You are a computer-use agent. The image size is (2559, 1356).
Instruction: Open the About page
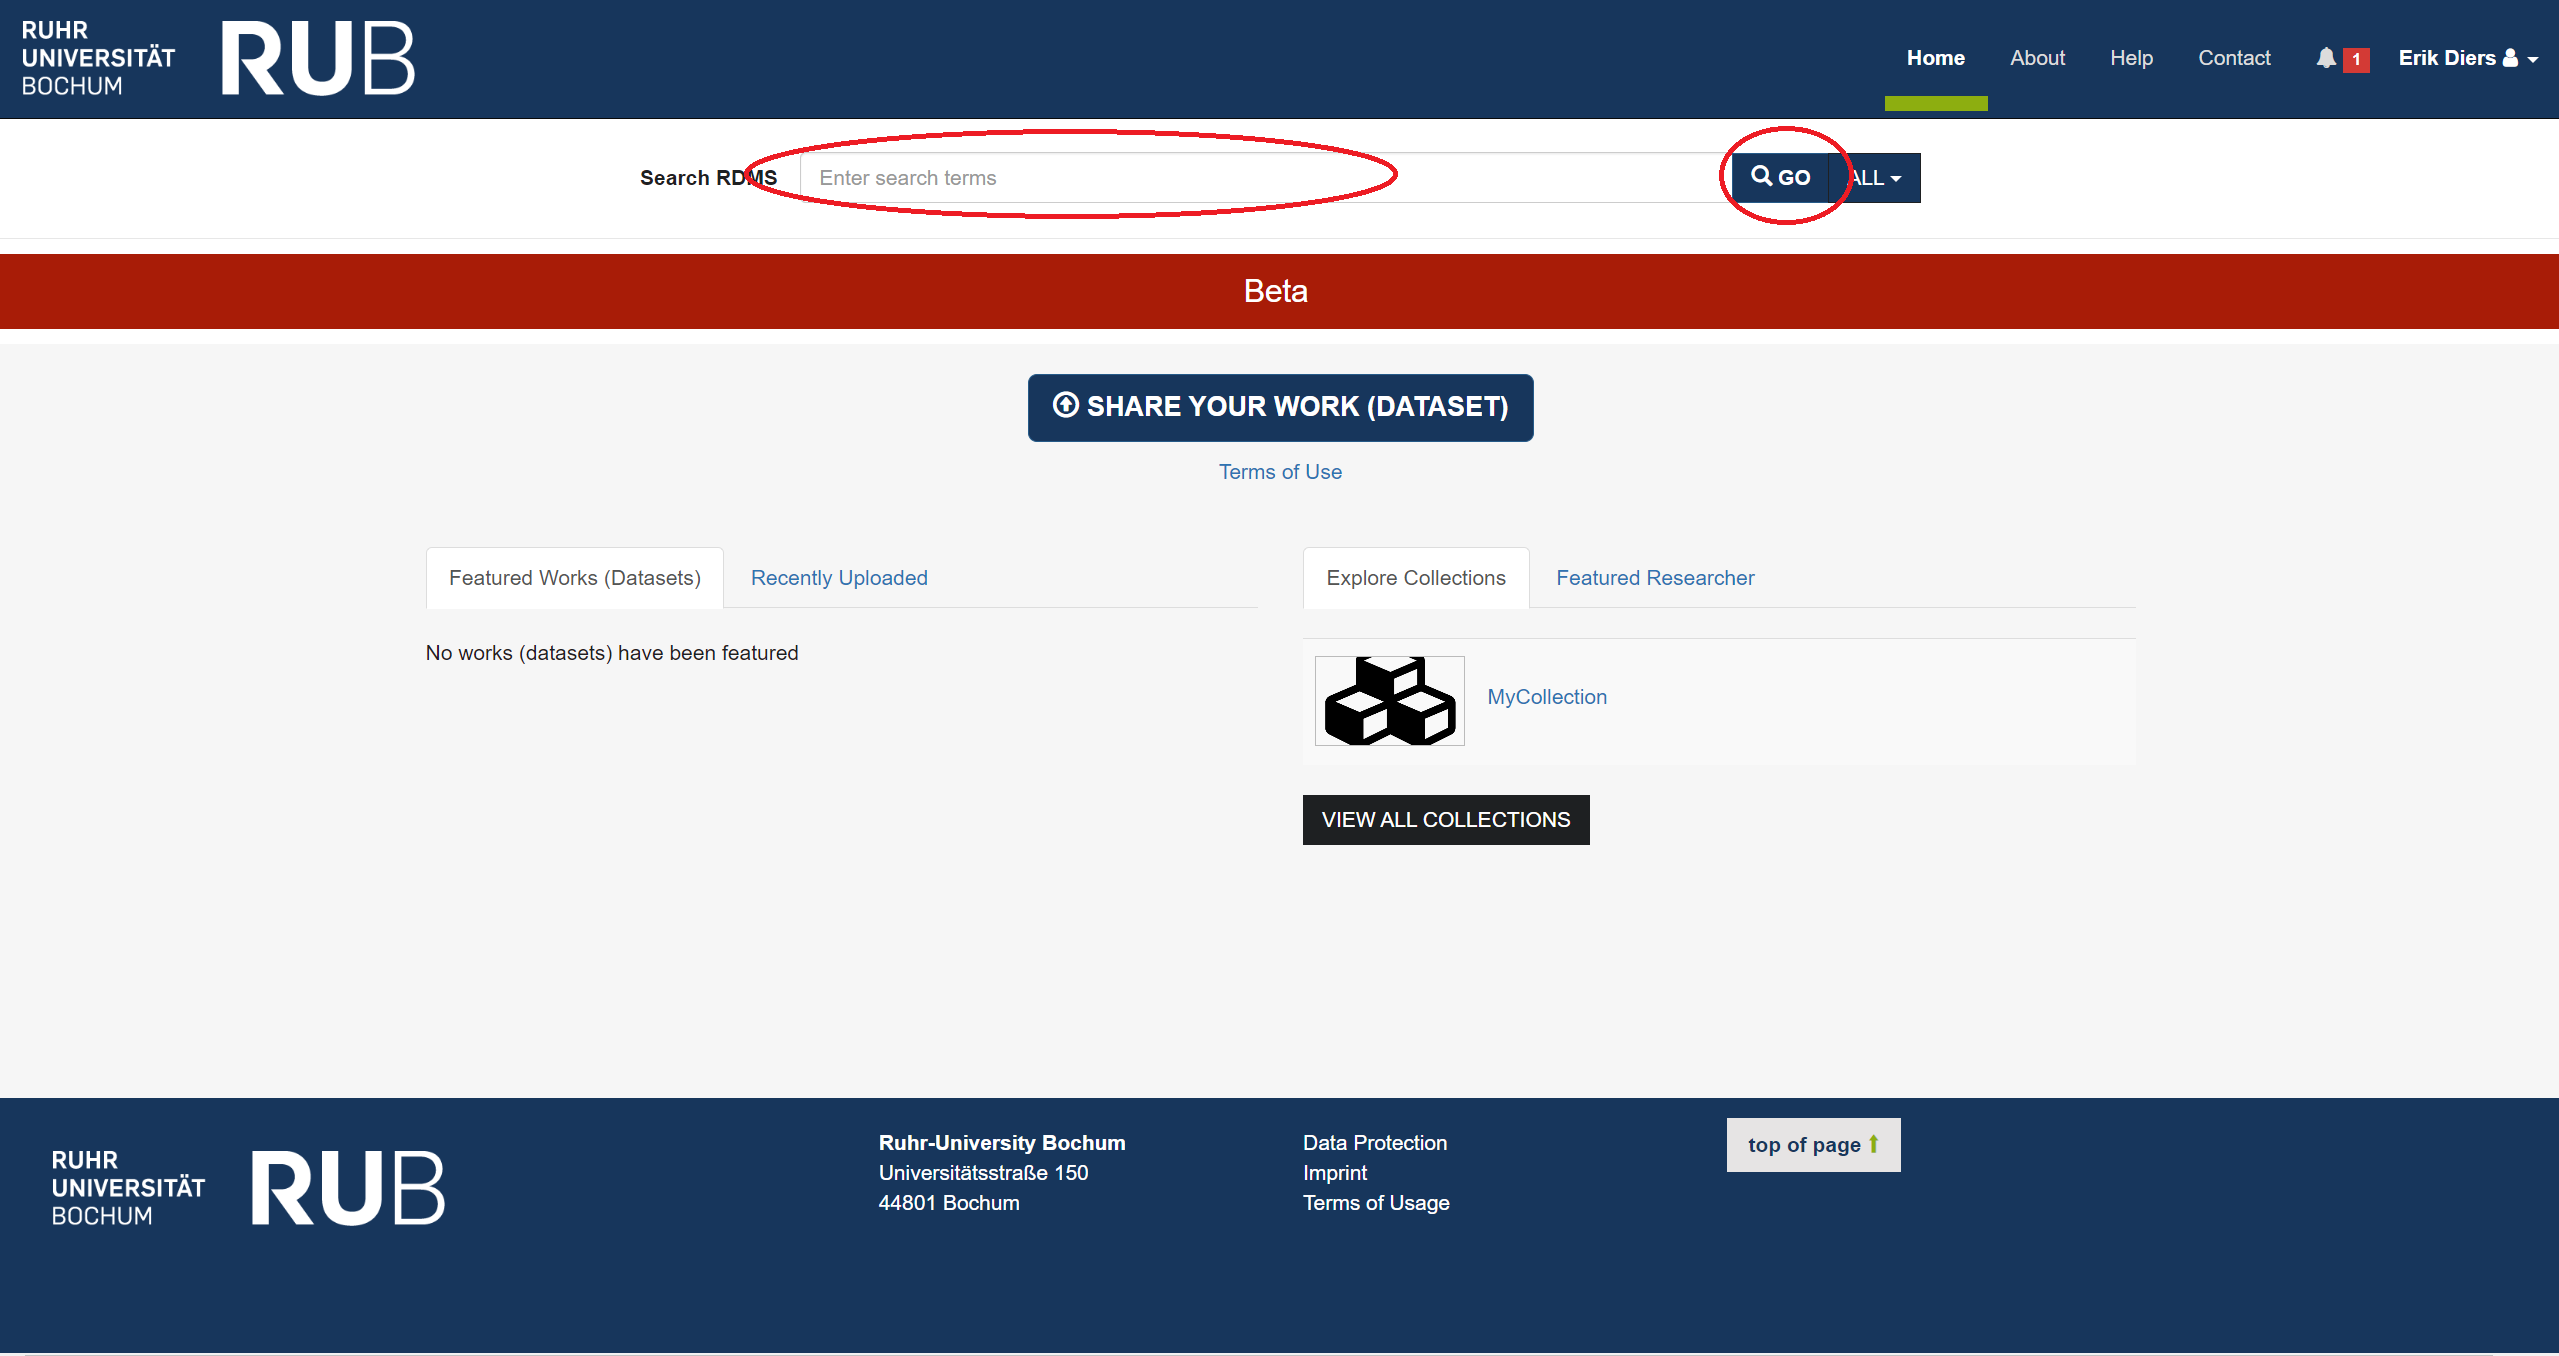[x=2037, y=58]
